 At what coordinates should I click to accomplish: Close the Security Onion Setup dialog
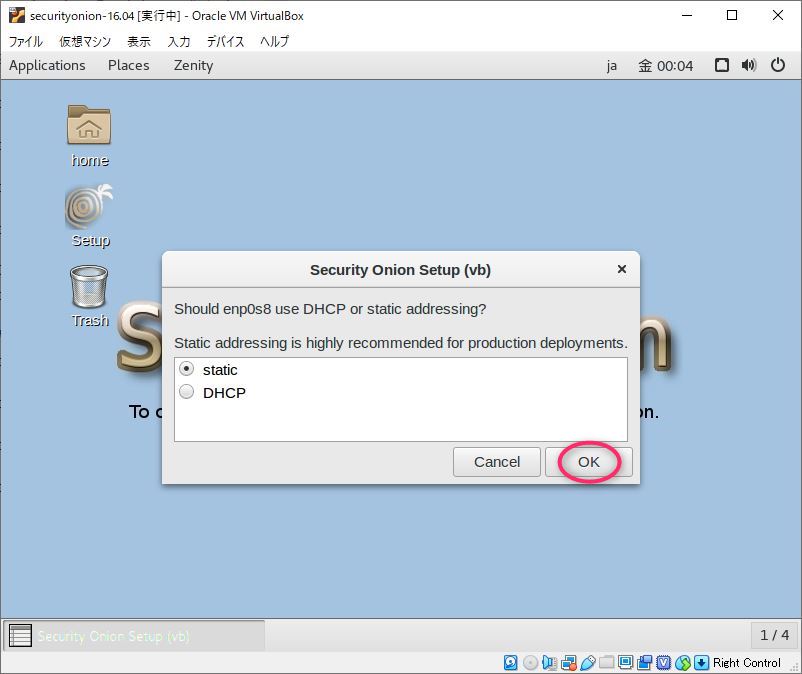[621, 269]
